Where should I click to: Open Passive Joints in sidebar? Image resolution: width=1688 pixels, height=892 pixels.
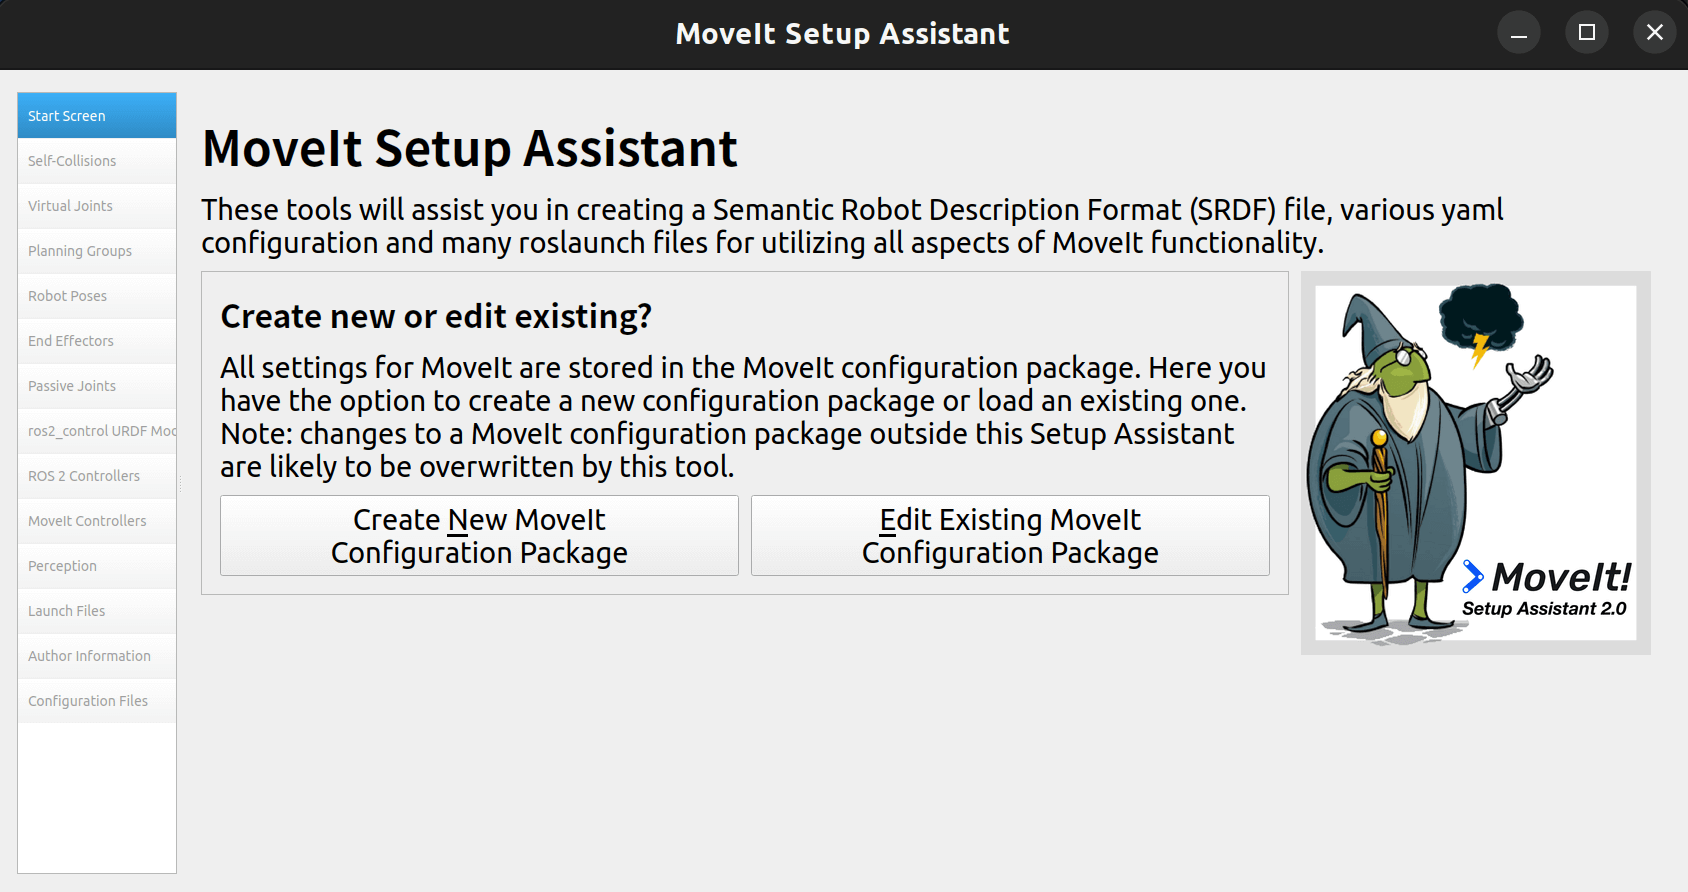coord(96,386)
